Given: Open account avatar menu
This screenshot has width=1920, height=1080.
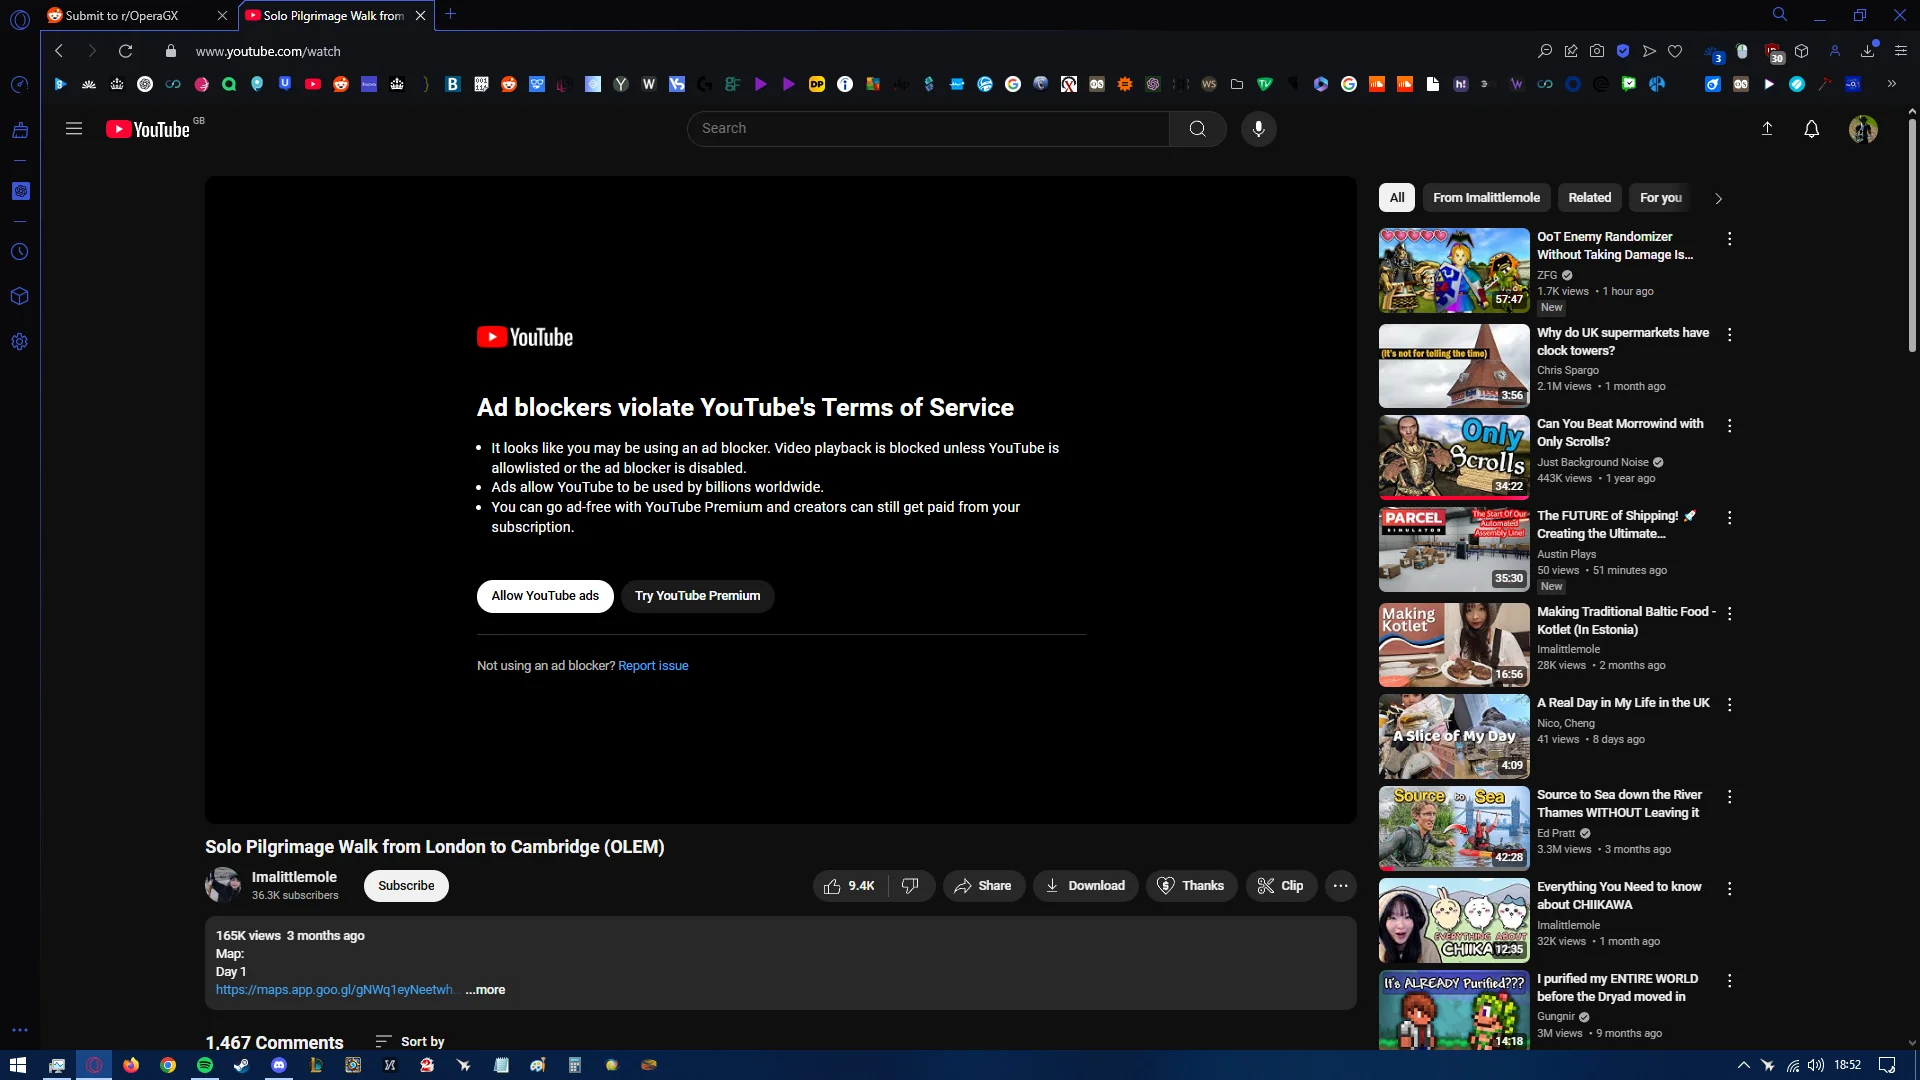Looking at the screenshot, I should point(1863,129).
